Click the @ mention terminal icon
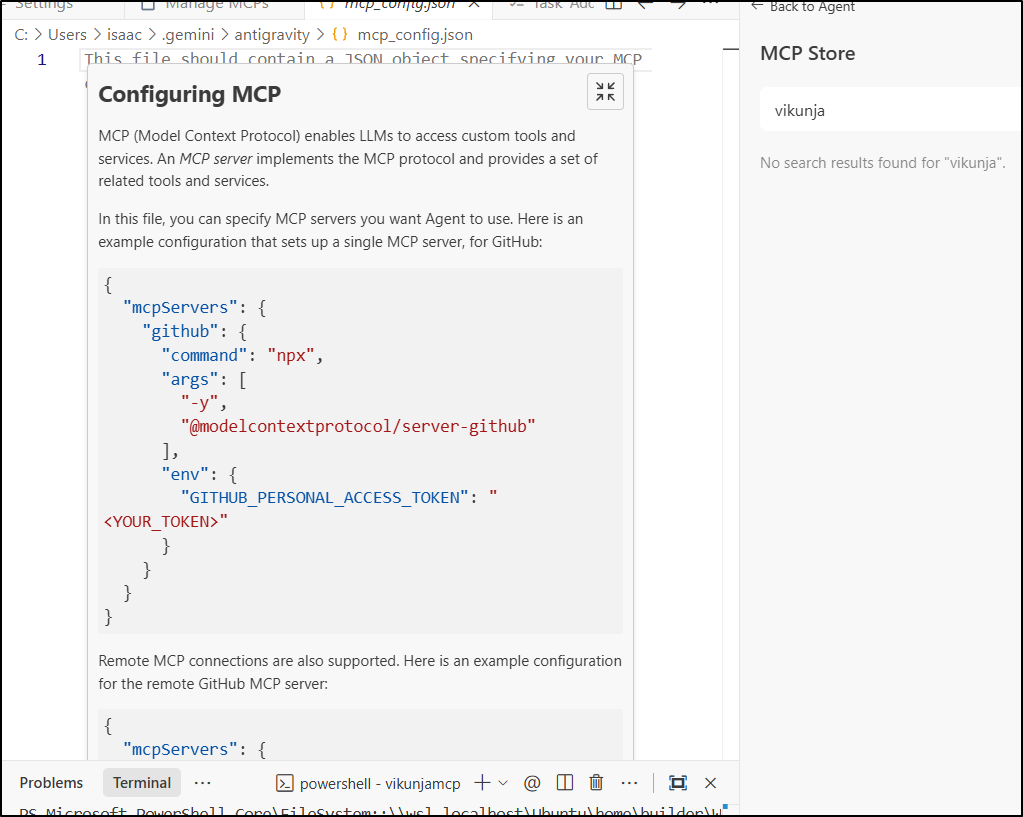The height and width of the screenshot is (817, 1023). [532, 783]
